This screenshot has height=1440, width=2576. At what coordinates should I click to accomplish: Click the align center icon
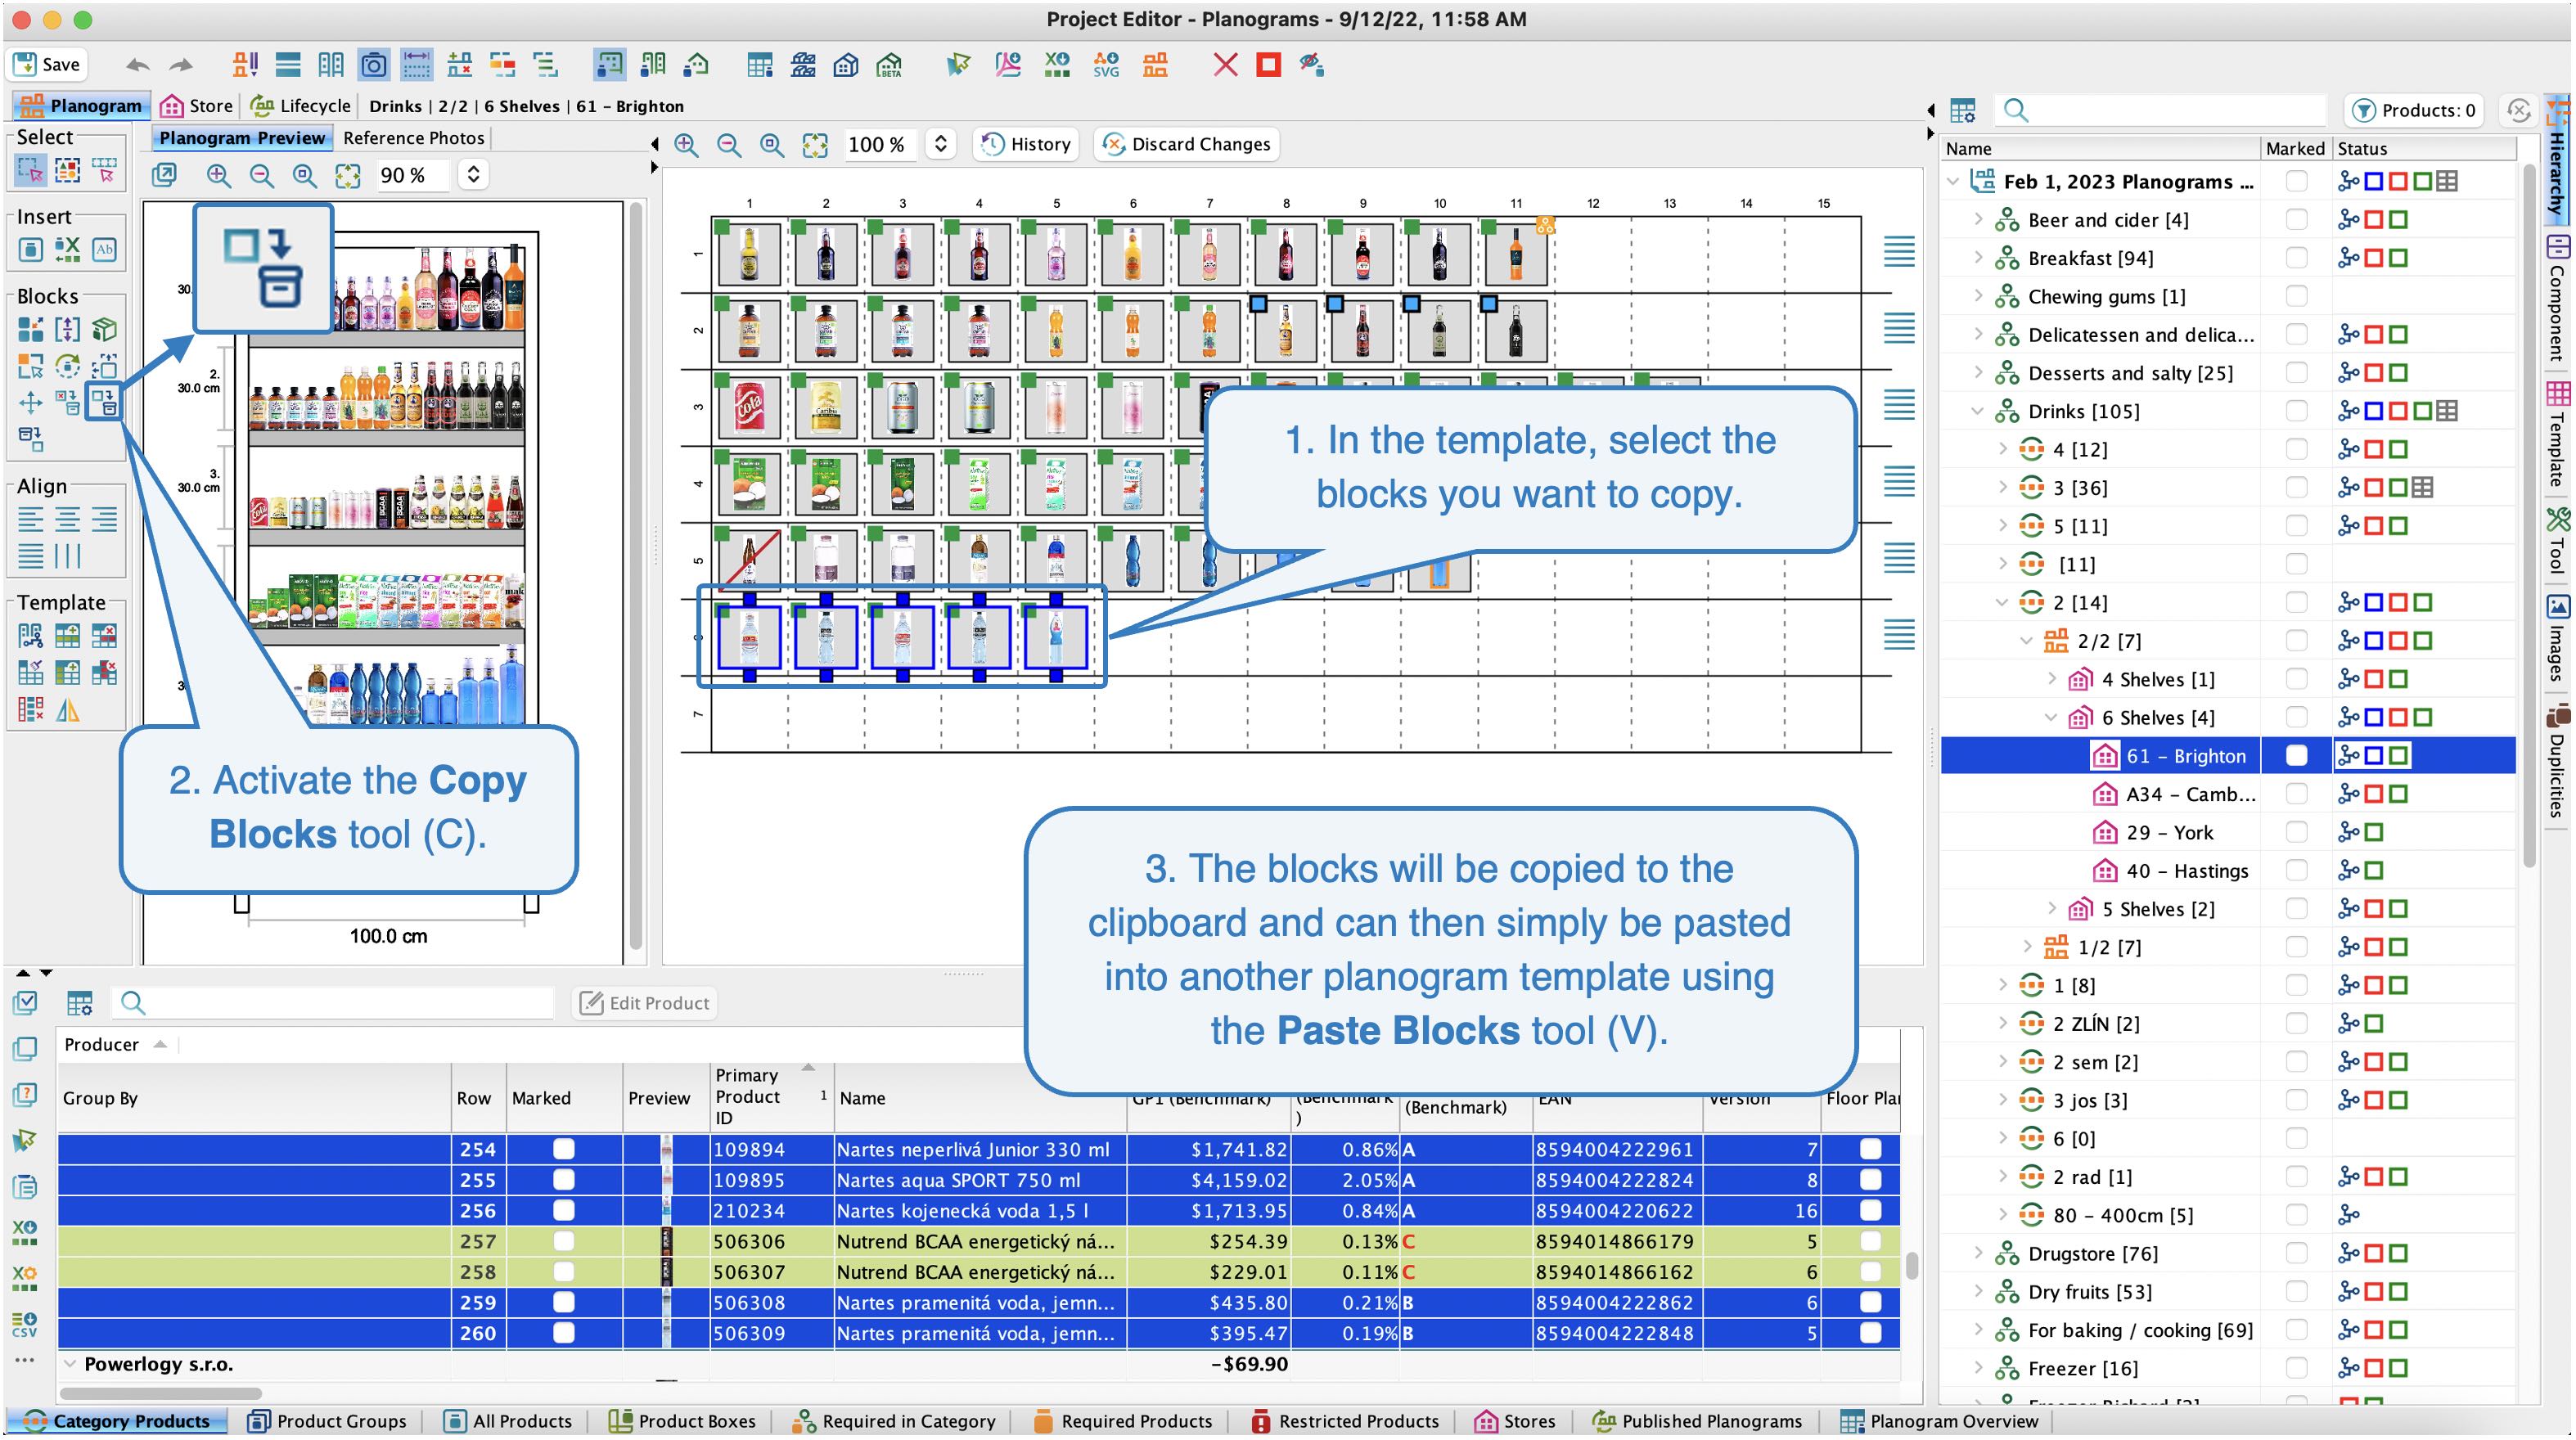67,519
